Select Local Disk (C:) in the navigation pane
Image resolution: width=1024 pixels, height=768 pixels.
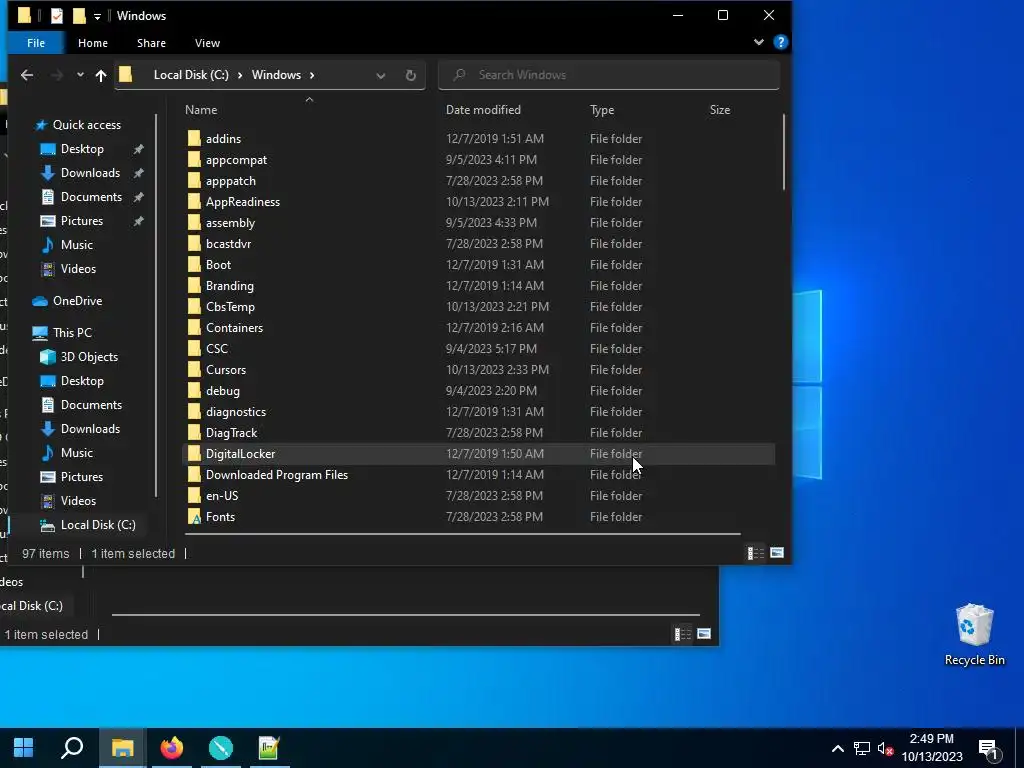pyautogui.click(x=97, y=525)
